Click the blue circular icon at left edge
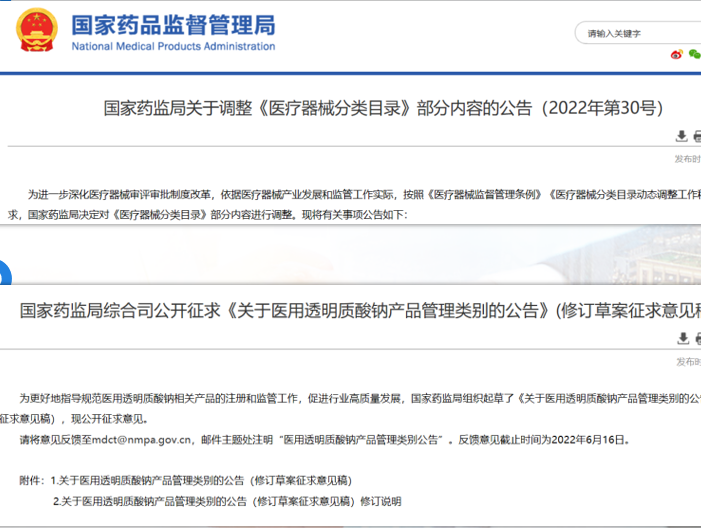Viewport: 701px width, 528px height. point(3,274)
